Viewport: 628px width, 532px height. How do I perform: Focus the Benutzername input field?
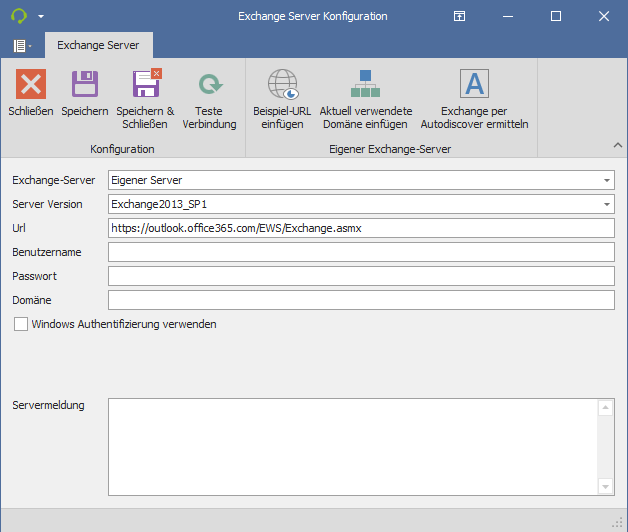pyautogui.click(x=360, y=252)
